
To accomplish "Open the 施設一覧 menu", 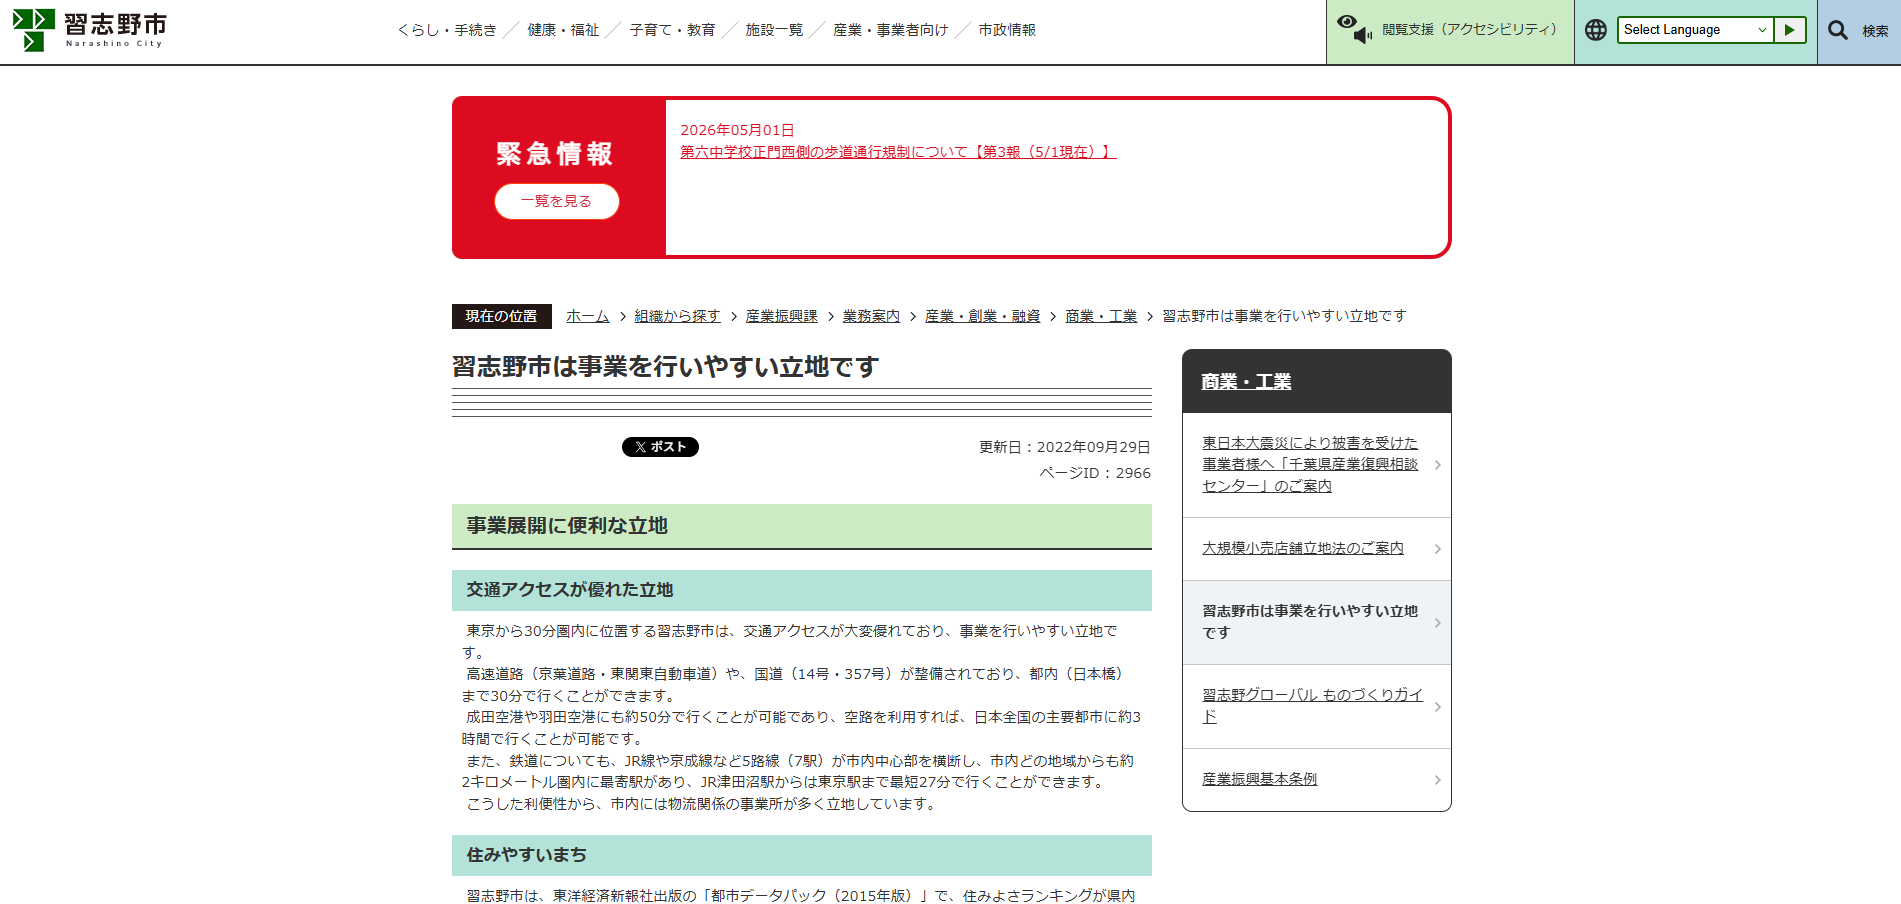I will click(774, 30).
